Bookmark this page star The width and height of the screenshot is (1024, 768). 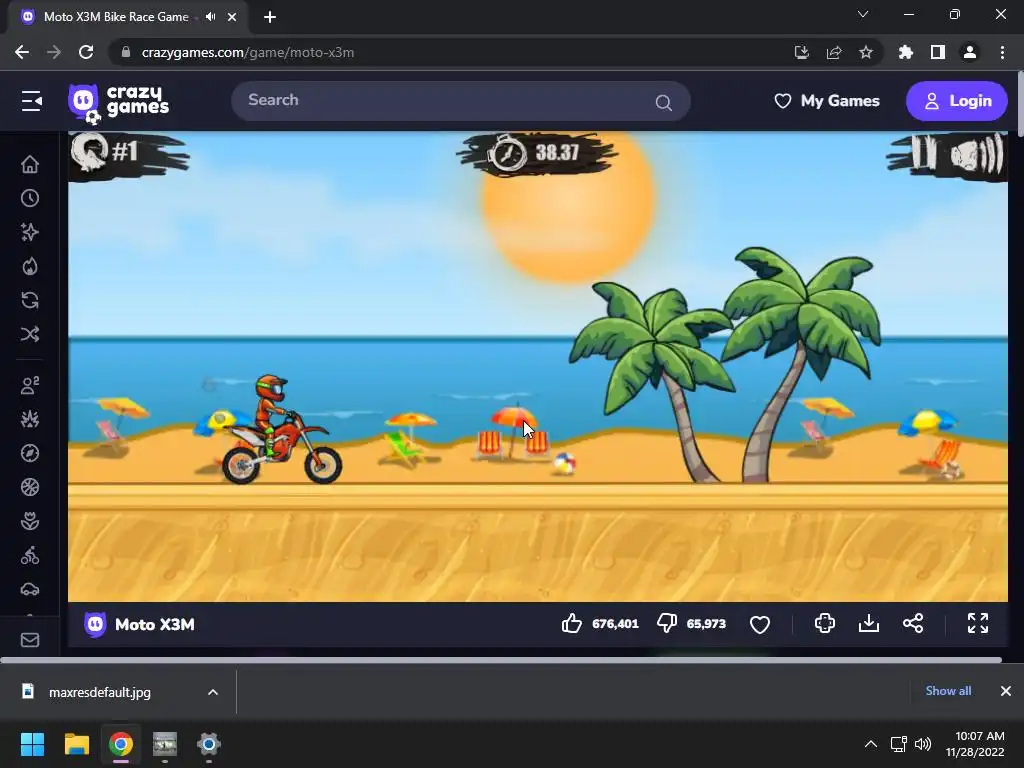click(x=866, y=52)
